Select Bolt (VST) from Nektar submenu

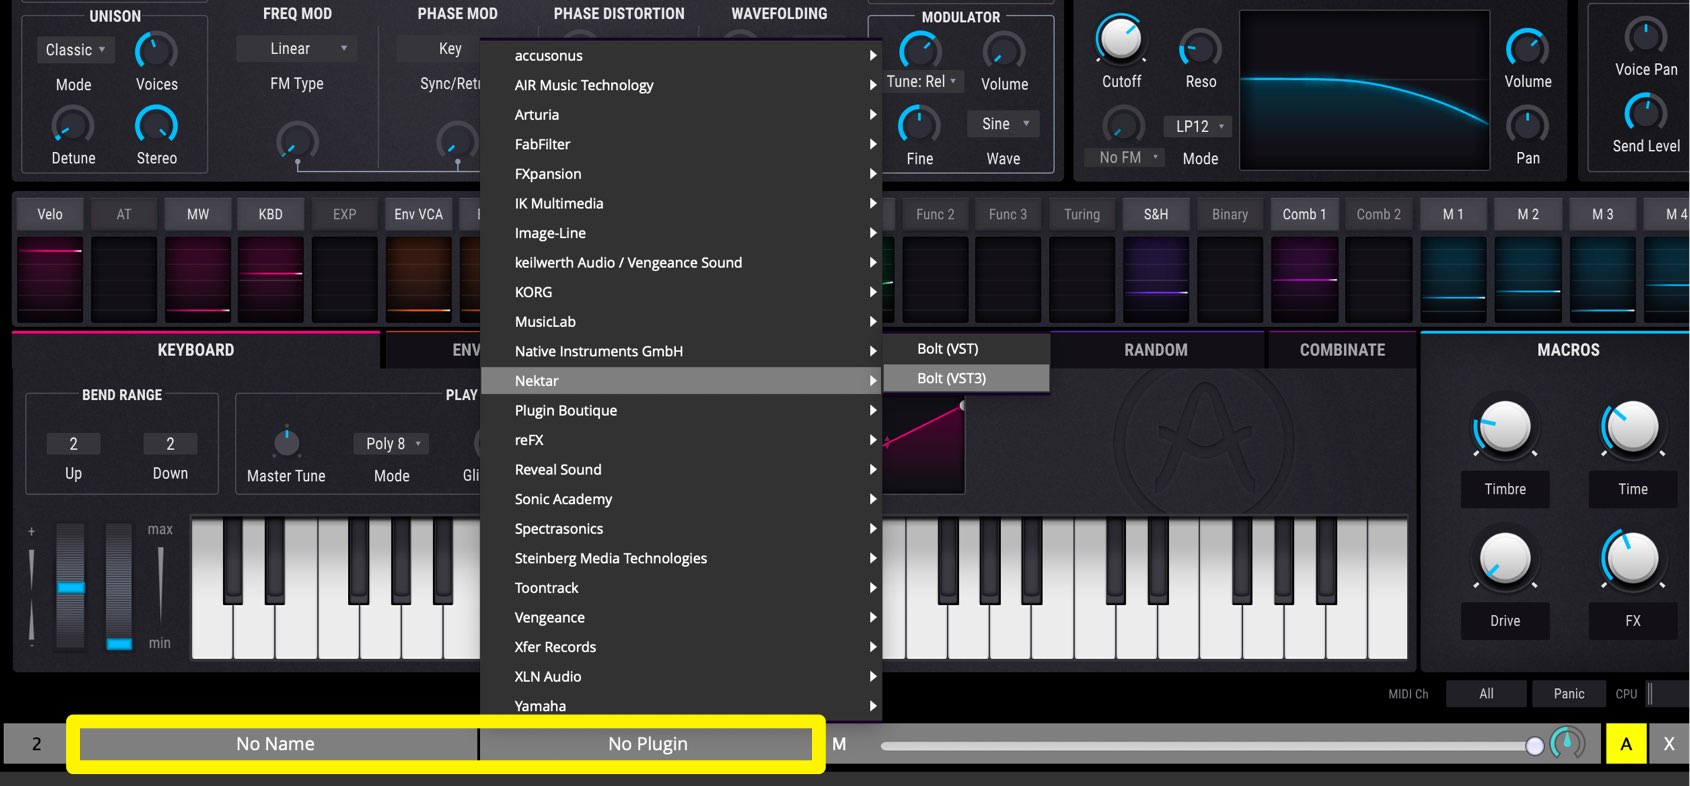tap(966, 349)
